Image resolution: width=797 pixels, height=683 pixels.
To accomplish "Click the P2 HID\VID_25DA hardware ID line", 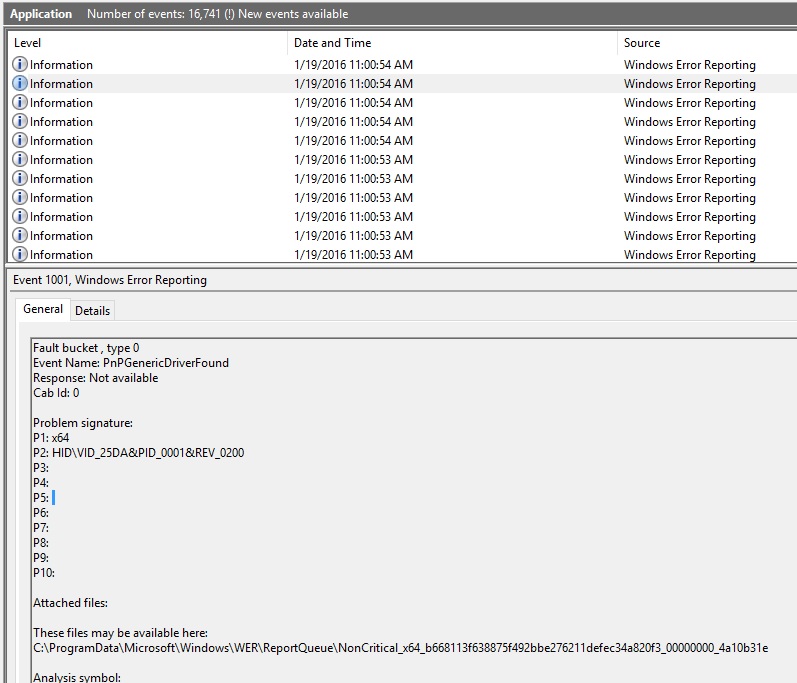I will point(138,453).
